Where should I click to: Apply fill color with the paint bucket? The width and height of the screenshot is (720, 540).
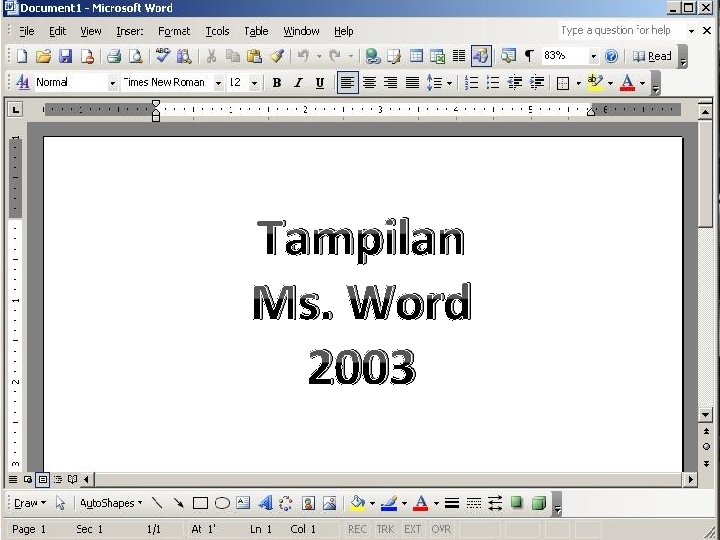pyautogui.click(x=357, y=503)
